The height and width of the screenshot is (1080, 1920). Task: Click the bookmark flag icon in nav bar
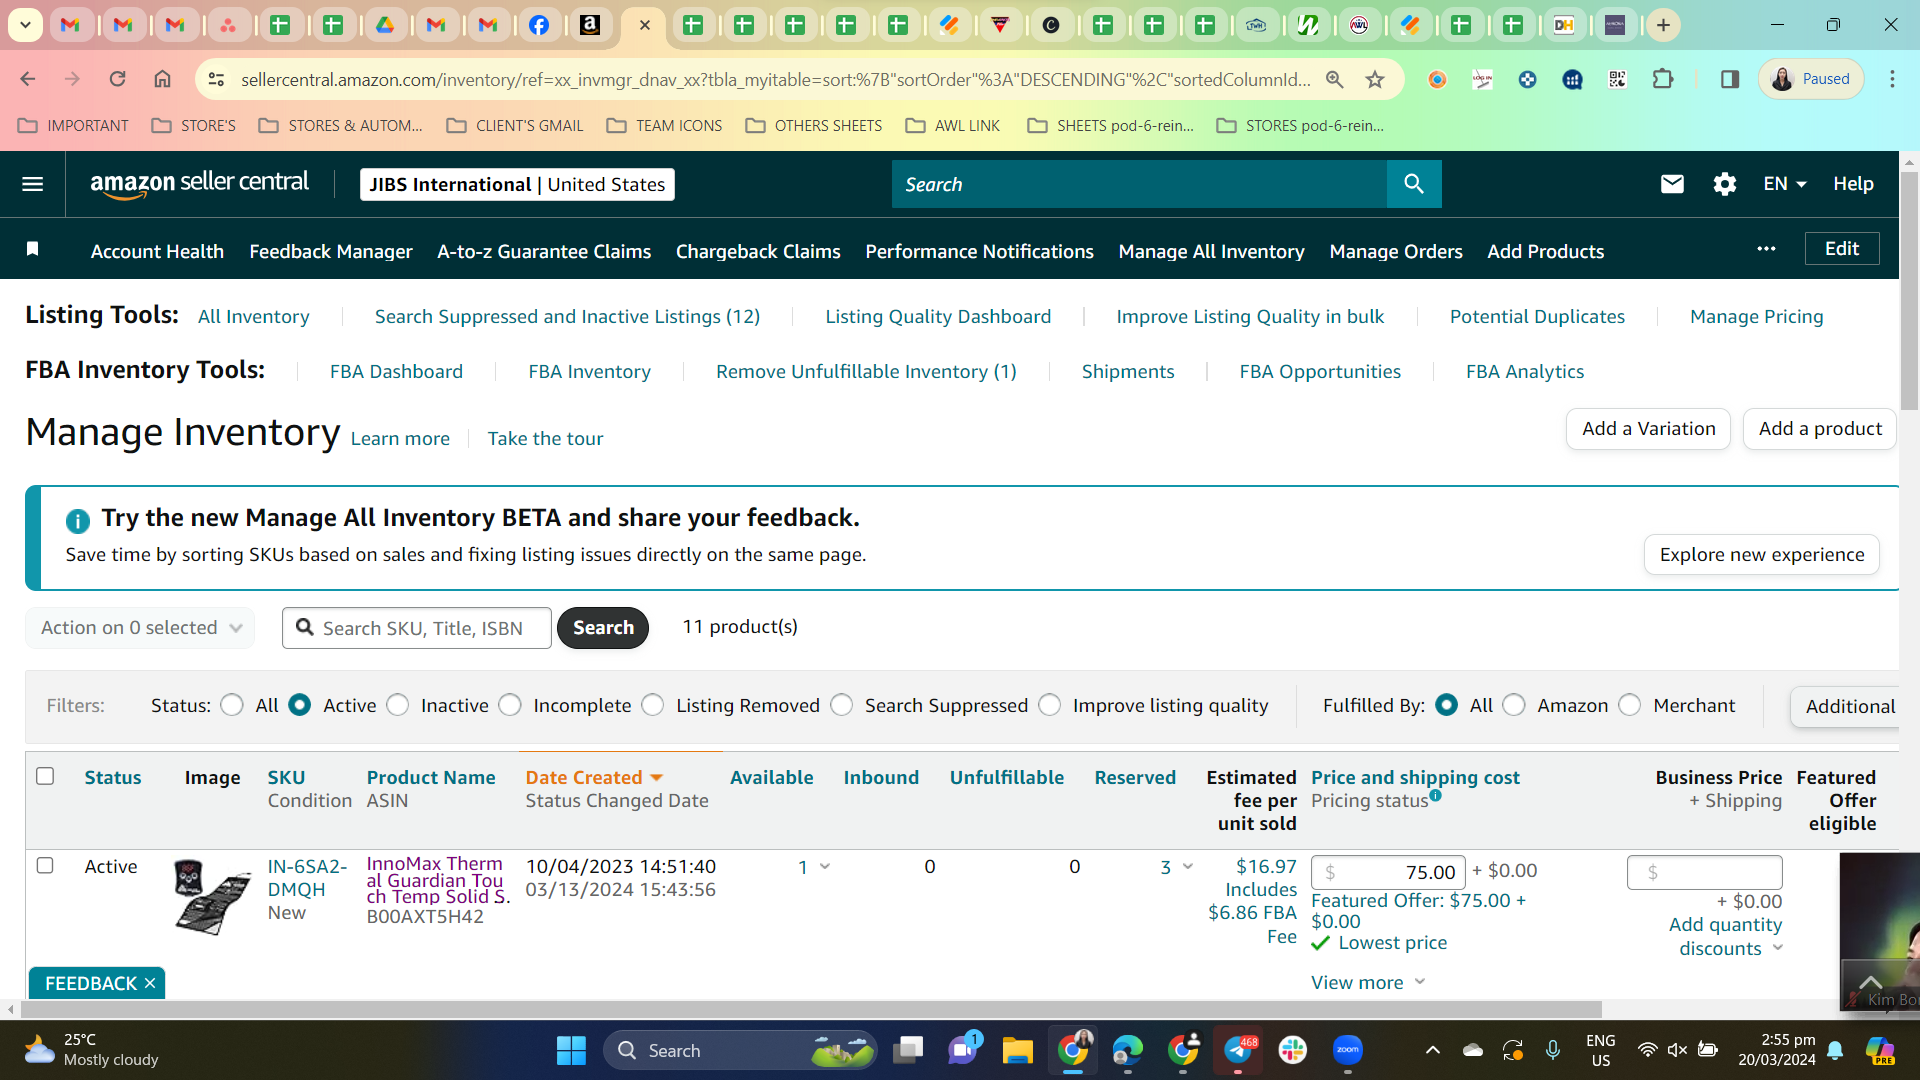click(x=32, y=249)
